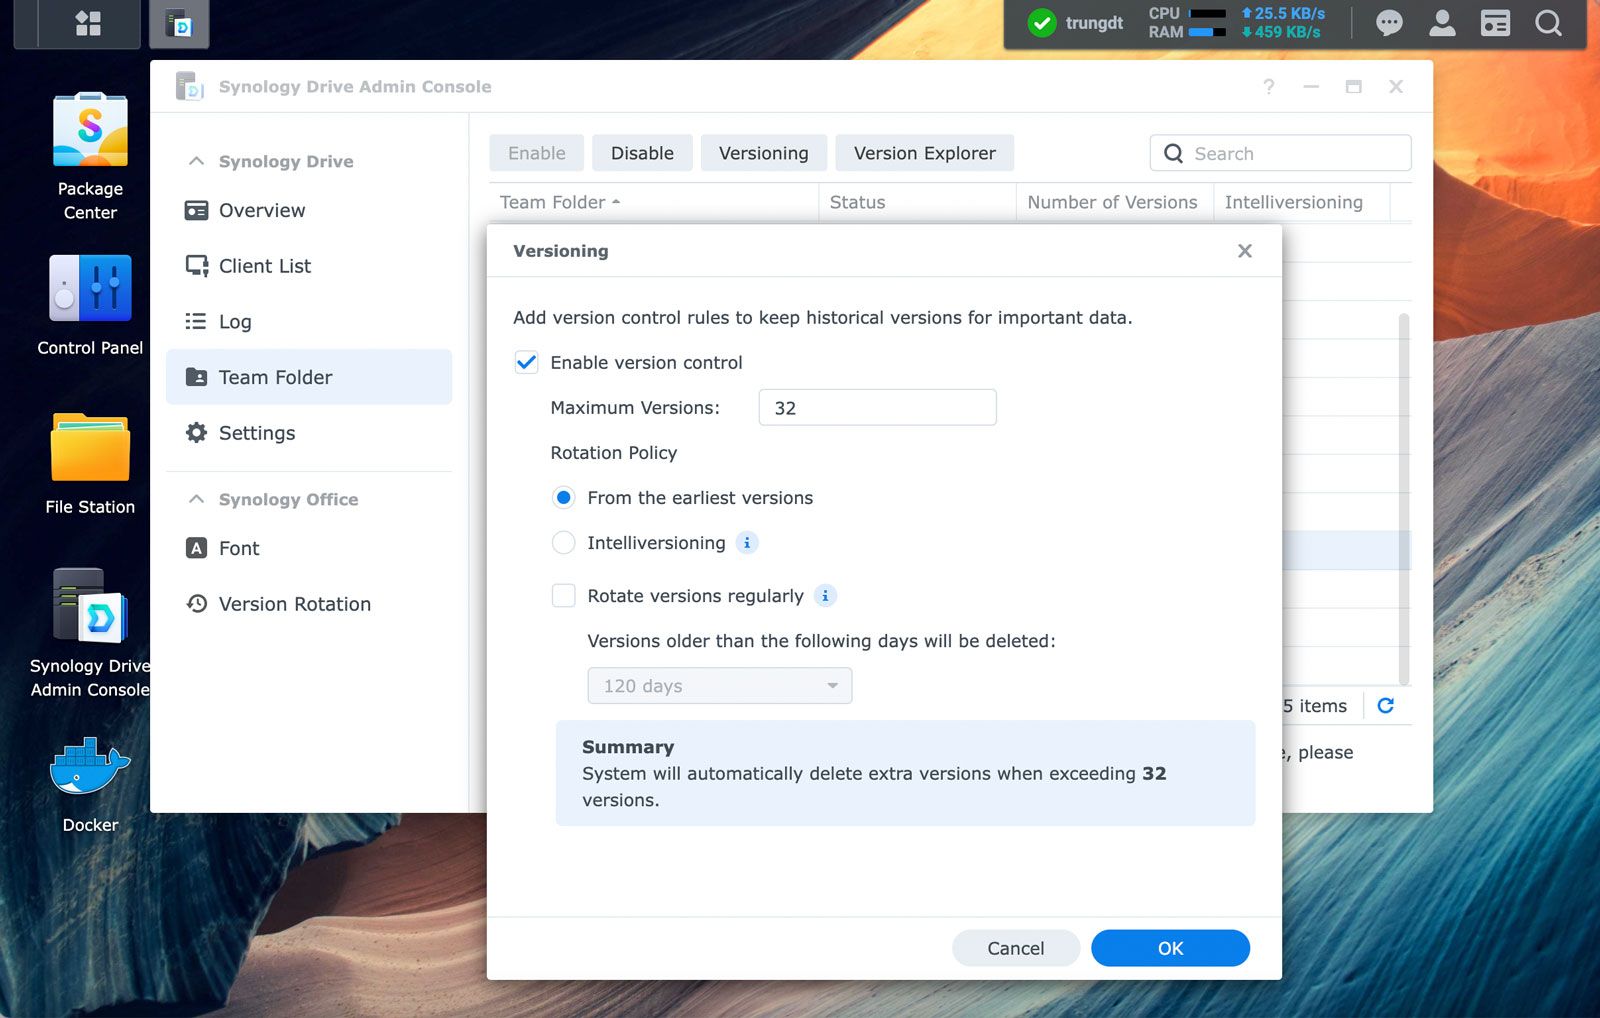Open the DSM global search icon
Viewport: 1600px width, 1018px height.
(1548, 23)
